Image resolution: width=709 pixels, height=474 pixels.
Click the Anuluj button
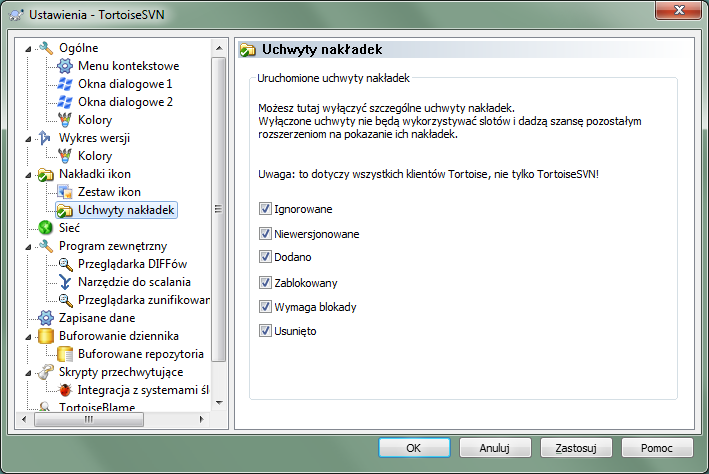pos(495,448)
